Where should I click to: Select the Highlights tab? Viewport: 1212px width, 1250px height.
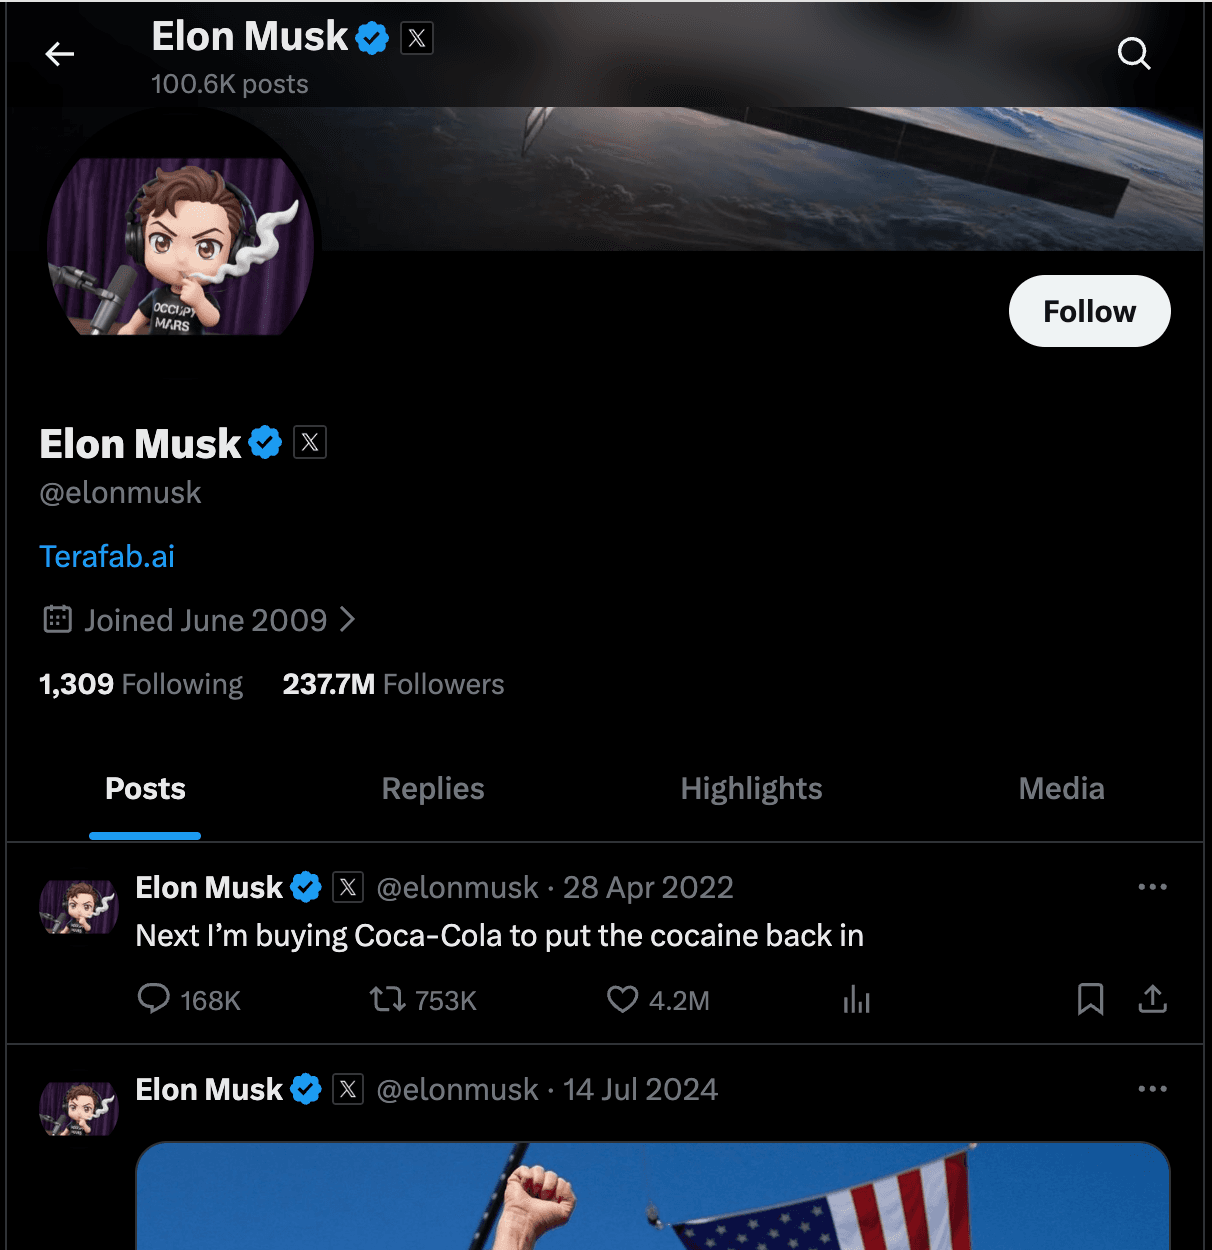click(751, 789)
